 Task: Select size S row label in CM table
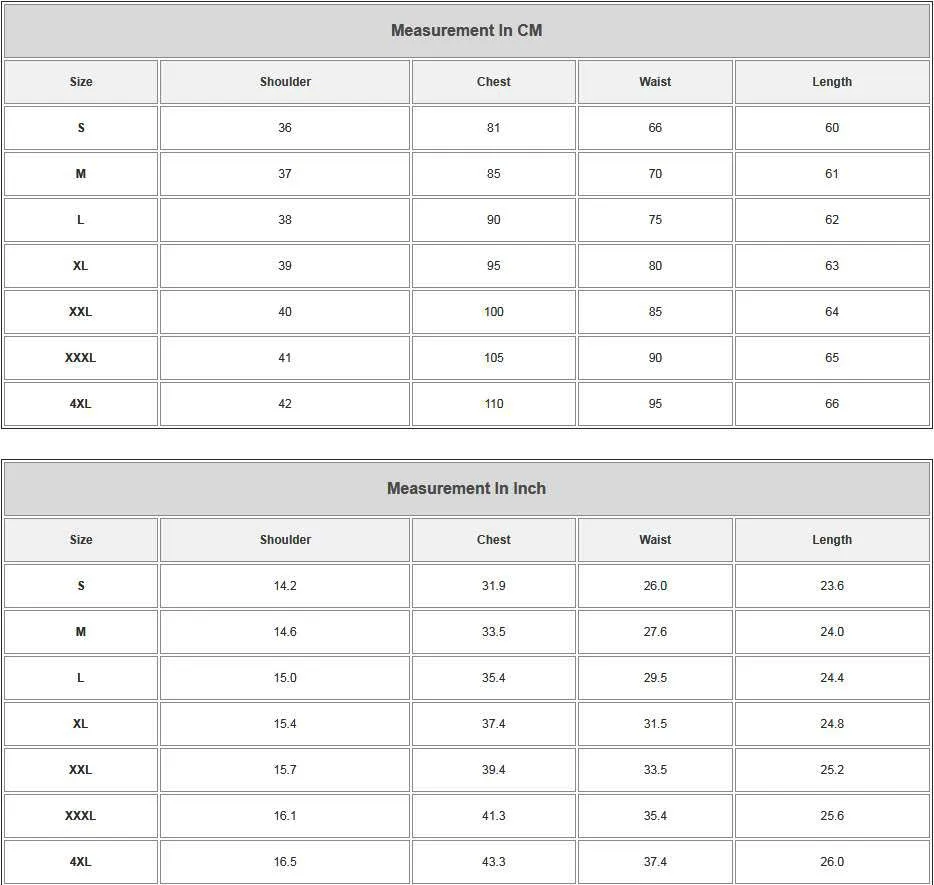[x=81, y=128]
